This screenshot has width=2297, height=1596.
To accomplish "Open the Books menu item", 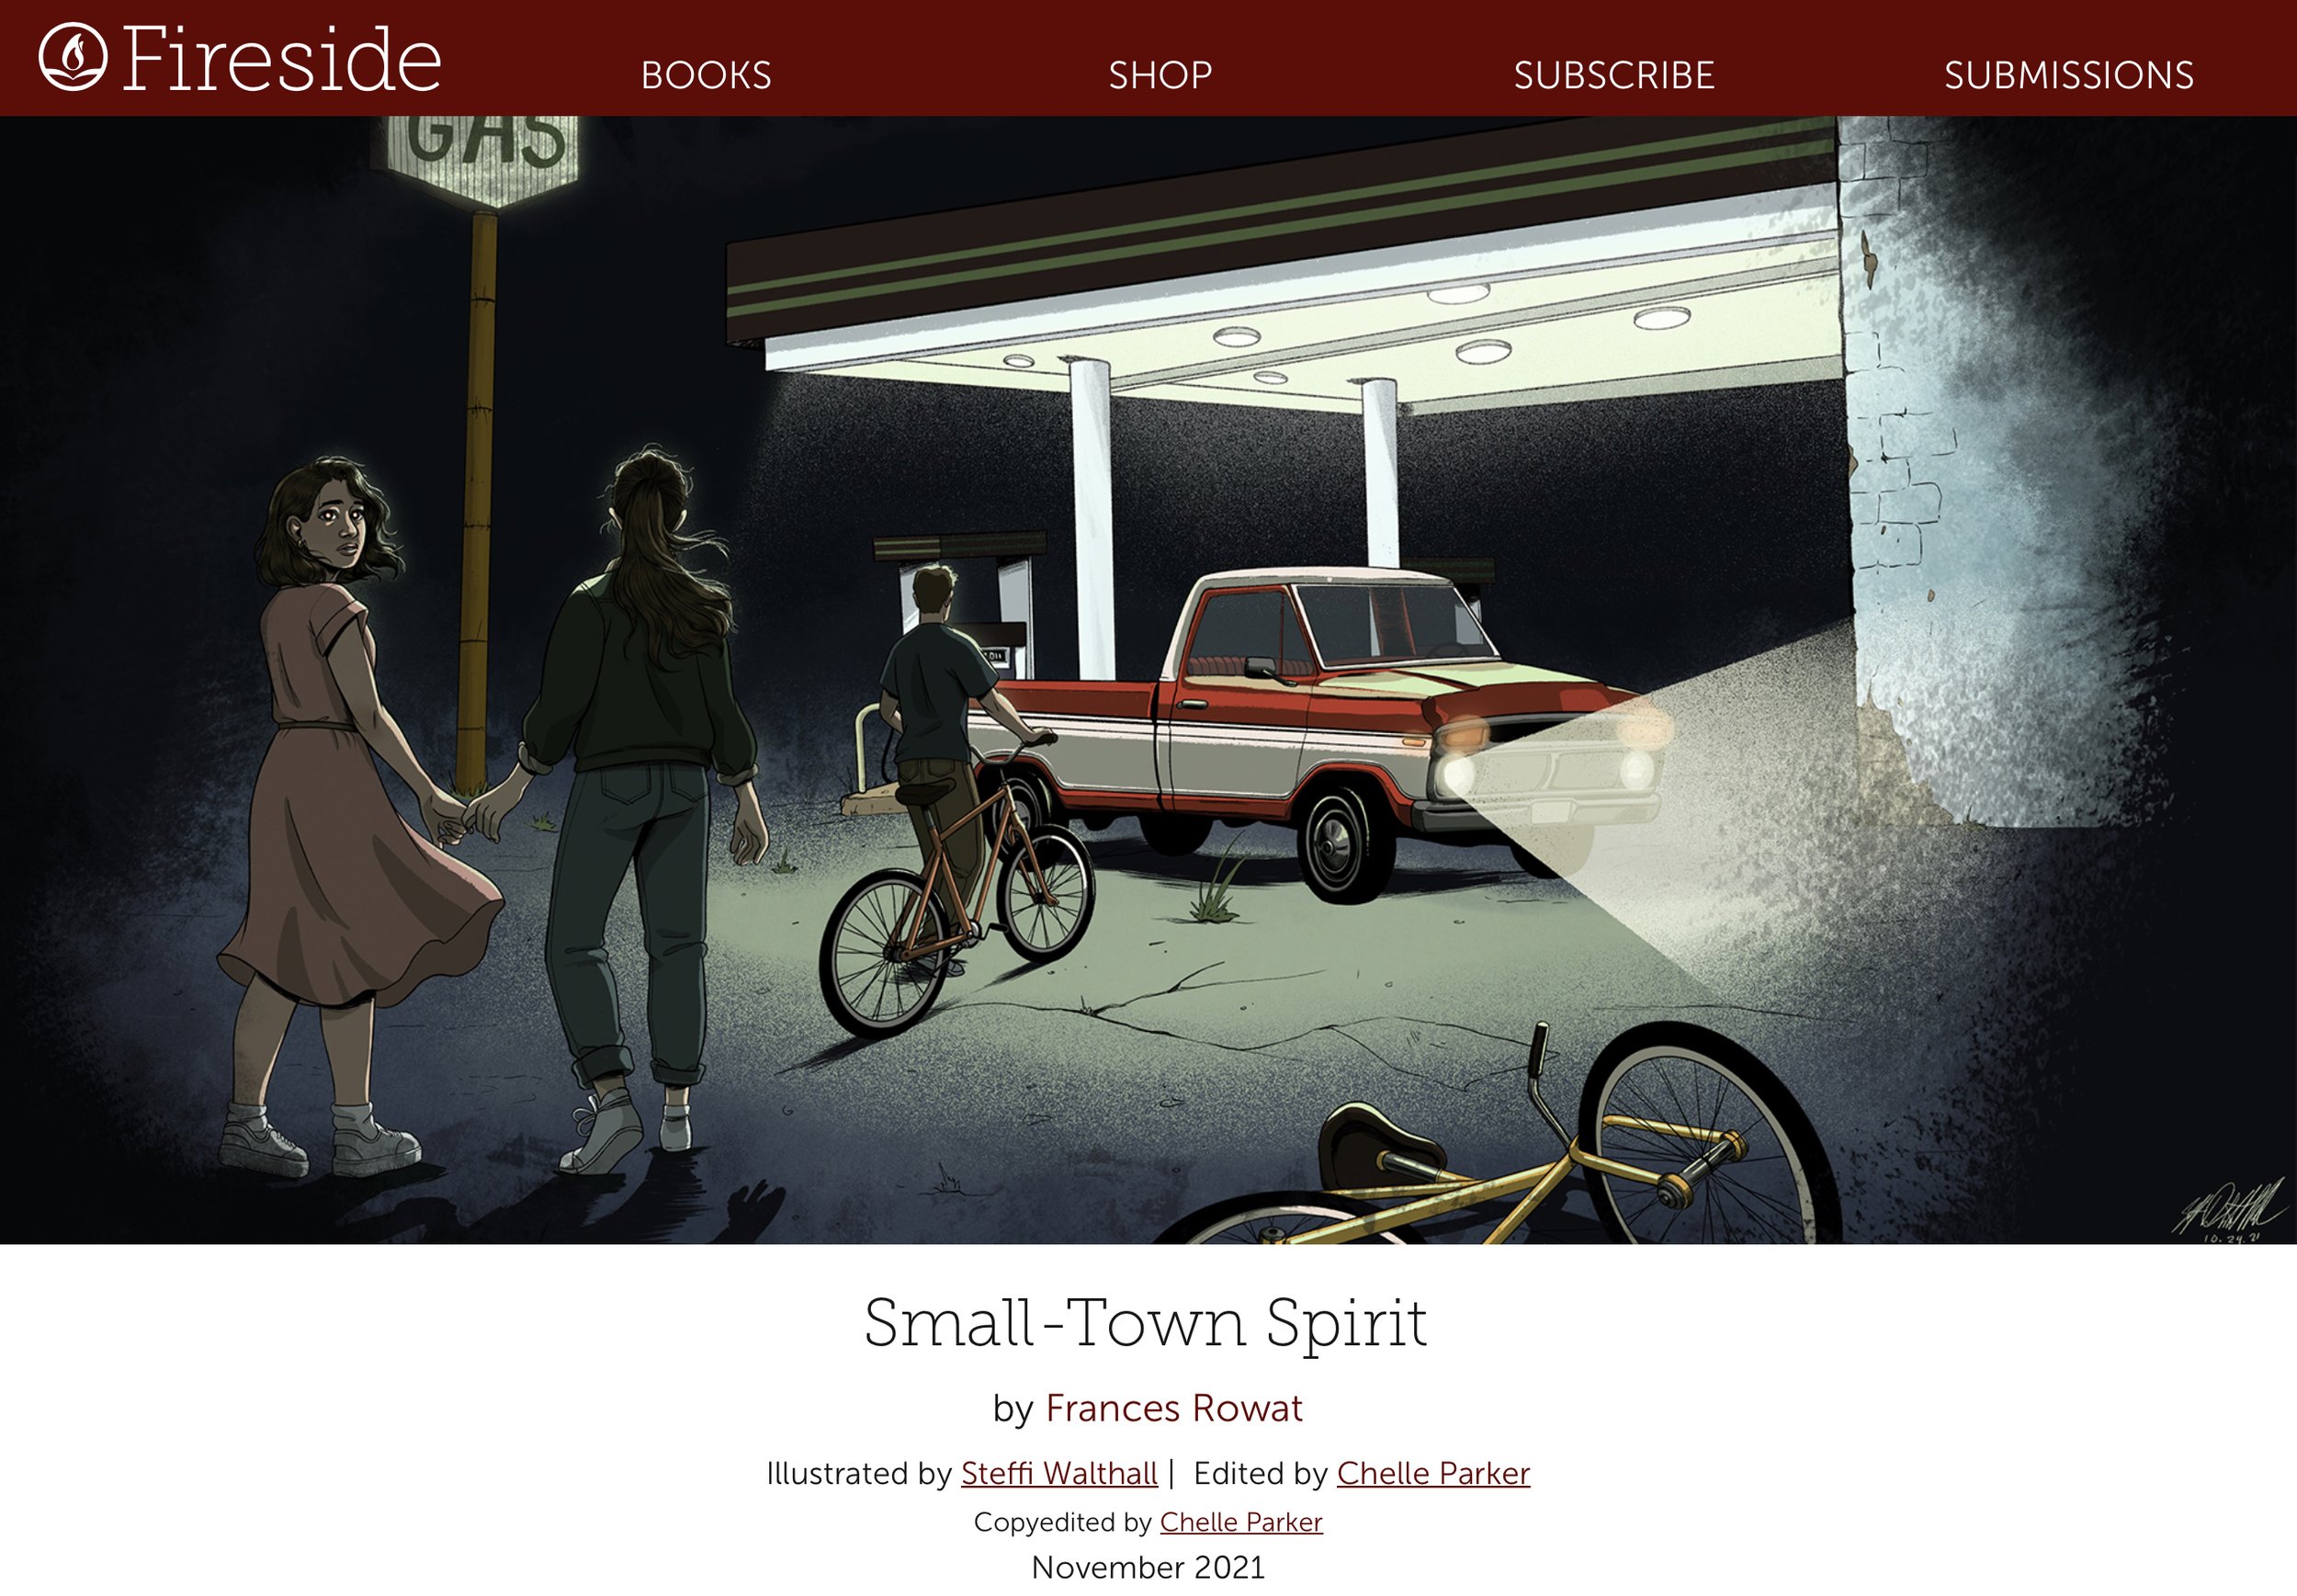I will coord(706,76).
